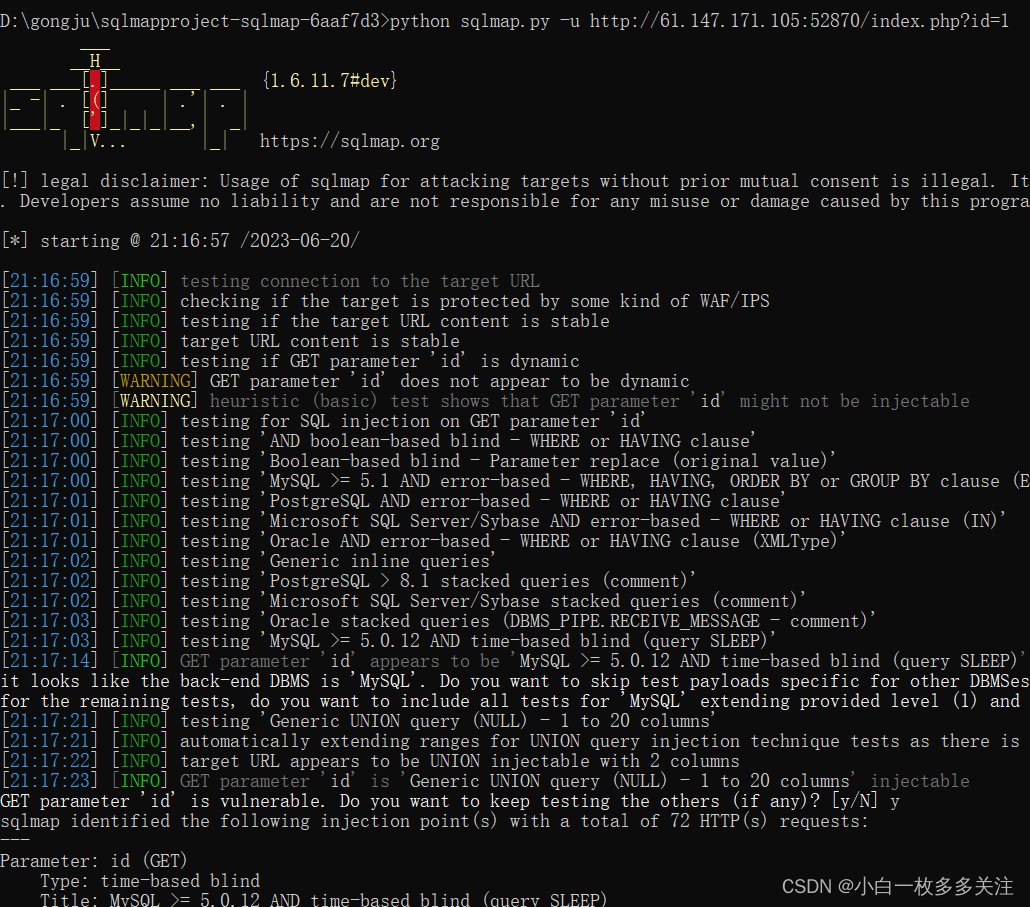Image resolution: width=1030 pixels, height=907 pixels.
Task: Select the 'Generic inline queries' line
Action: [x=248, y=561]
